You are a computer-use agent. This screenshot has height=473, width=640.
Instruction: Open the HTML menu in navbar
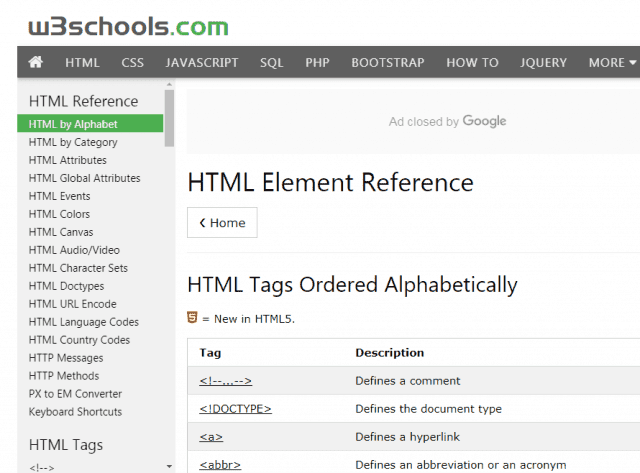(x=82, y=62)
